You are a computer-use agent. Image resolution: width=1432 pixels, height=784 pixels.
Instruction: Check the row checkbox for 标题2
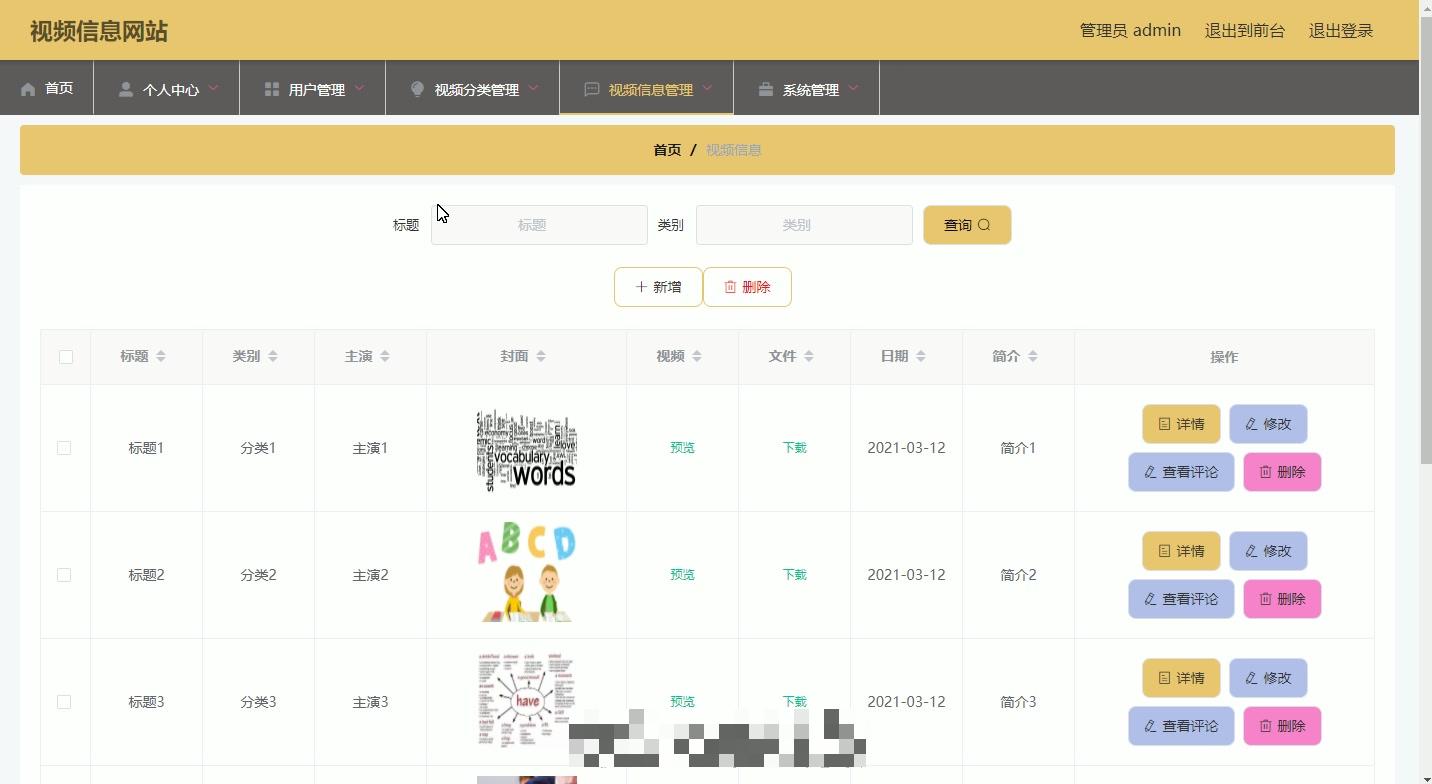(x=64, y=575)
